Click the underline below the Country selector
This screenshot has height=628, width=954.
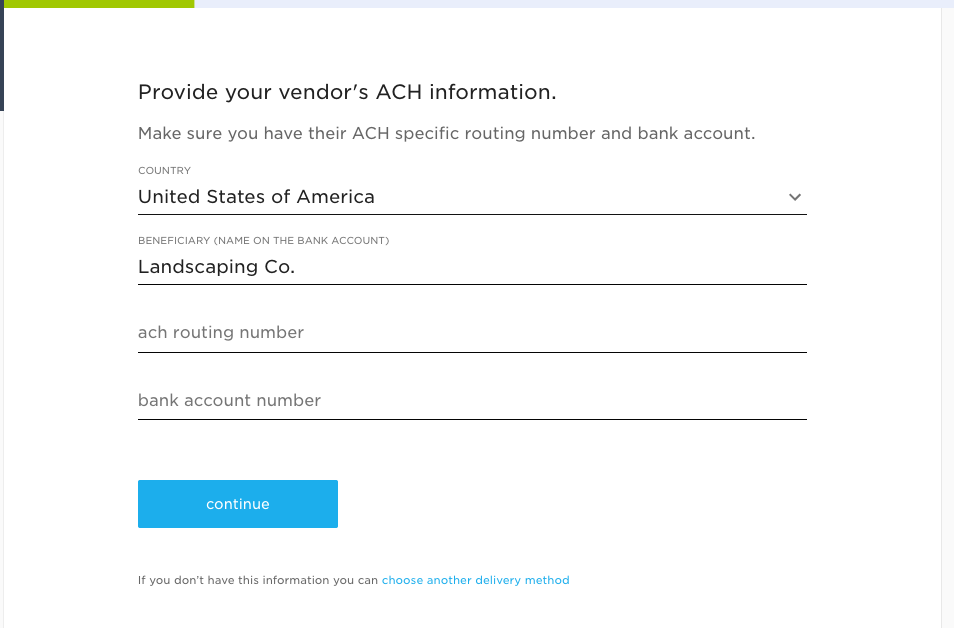[472, 214]
